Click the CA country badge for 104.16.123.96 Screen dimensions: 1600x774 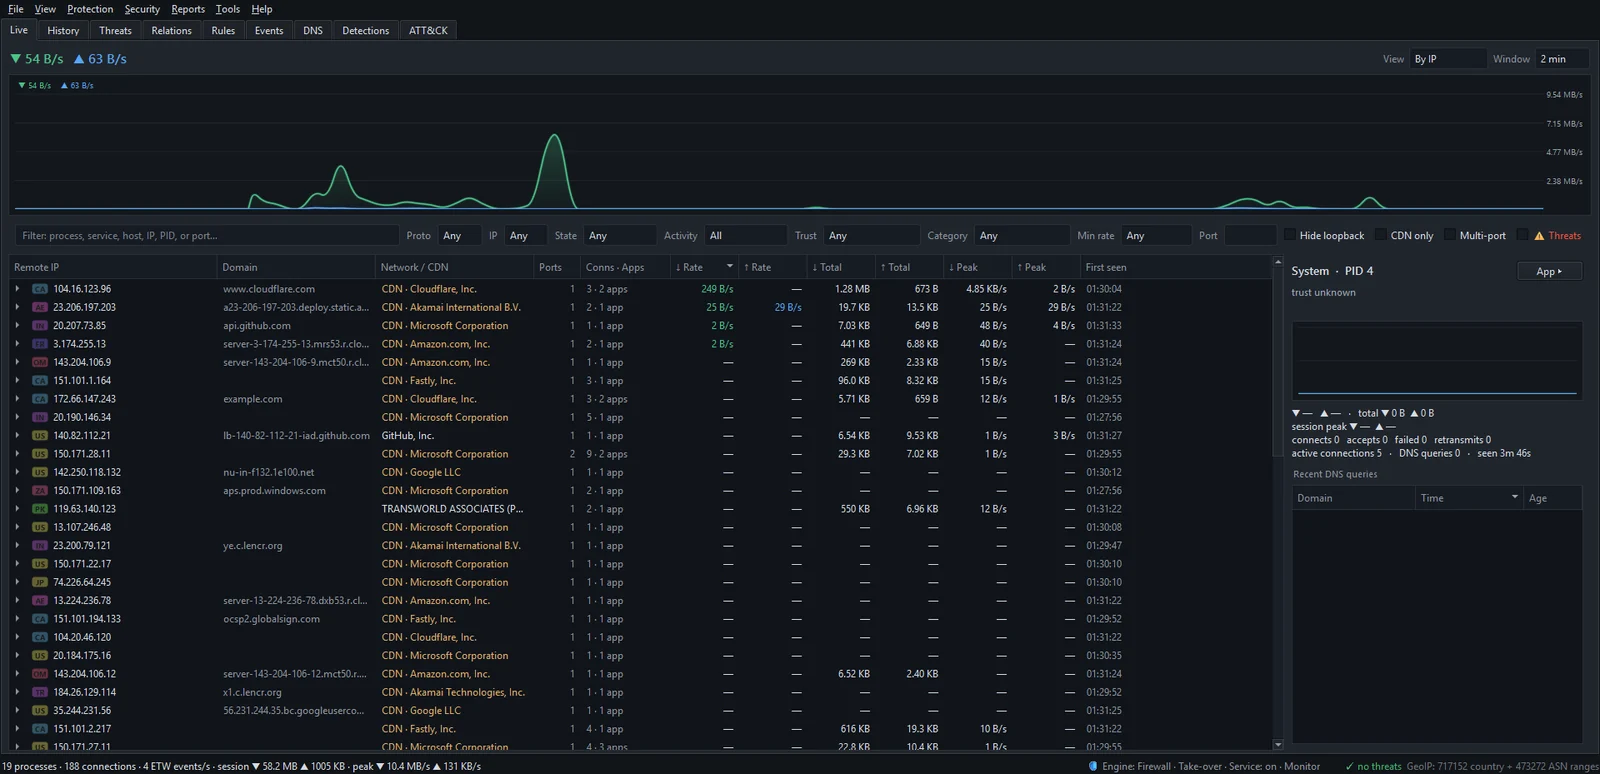pyautogui.click(x=40, y=289)
